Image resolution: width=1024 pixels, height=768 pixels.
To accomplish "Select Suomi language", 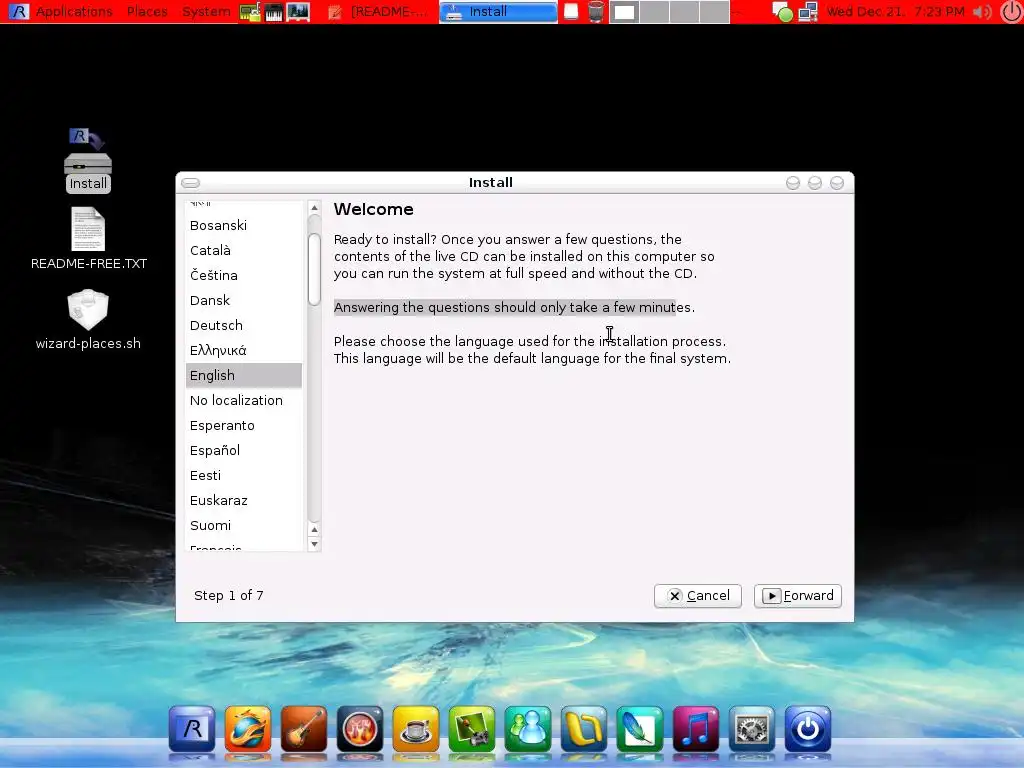I will point(244,526).
